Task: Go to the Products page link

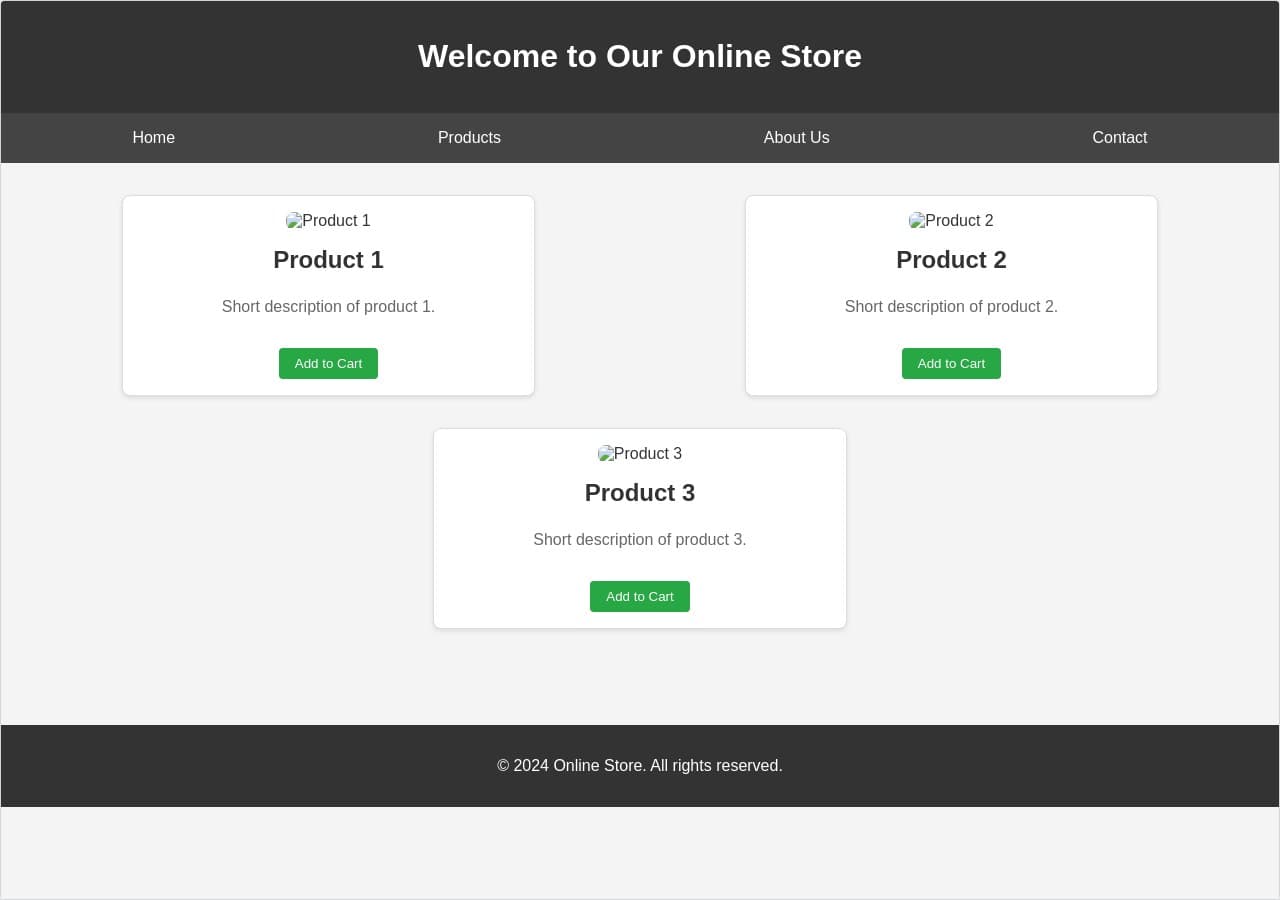Action: pyautogui.click(x=469, y=138)
